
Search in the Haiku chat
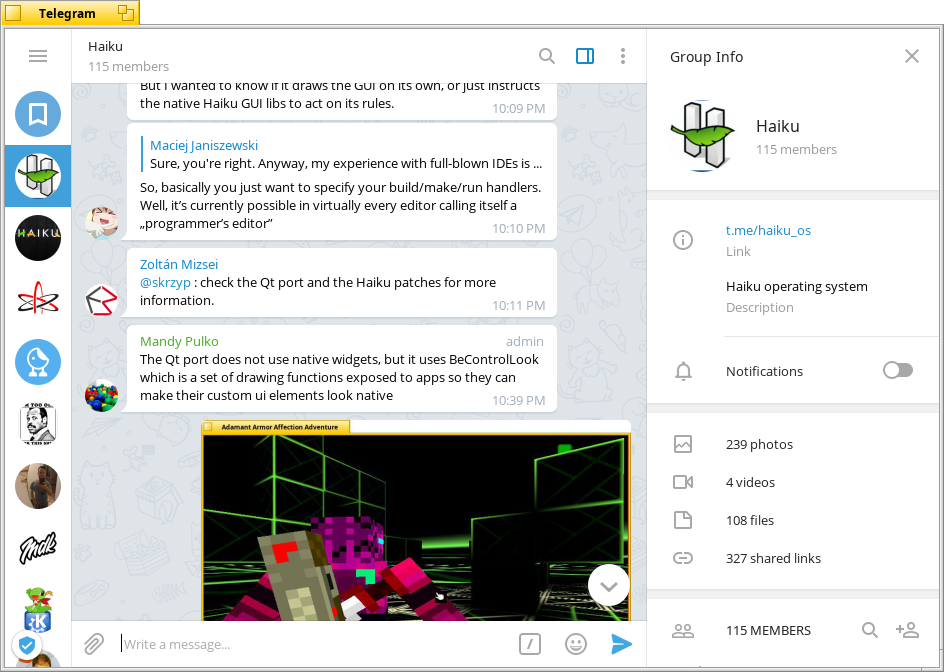(x=547, y=56)
